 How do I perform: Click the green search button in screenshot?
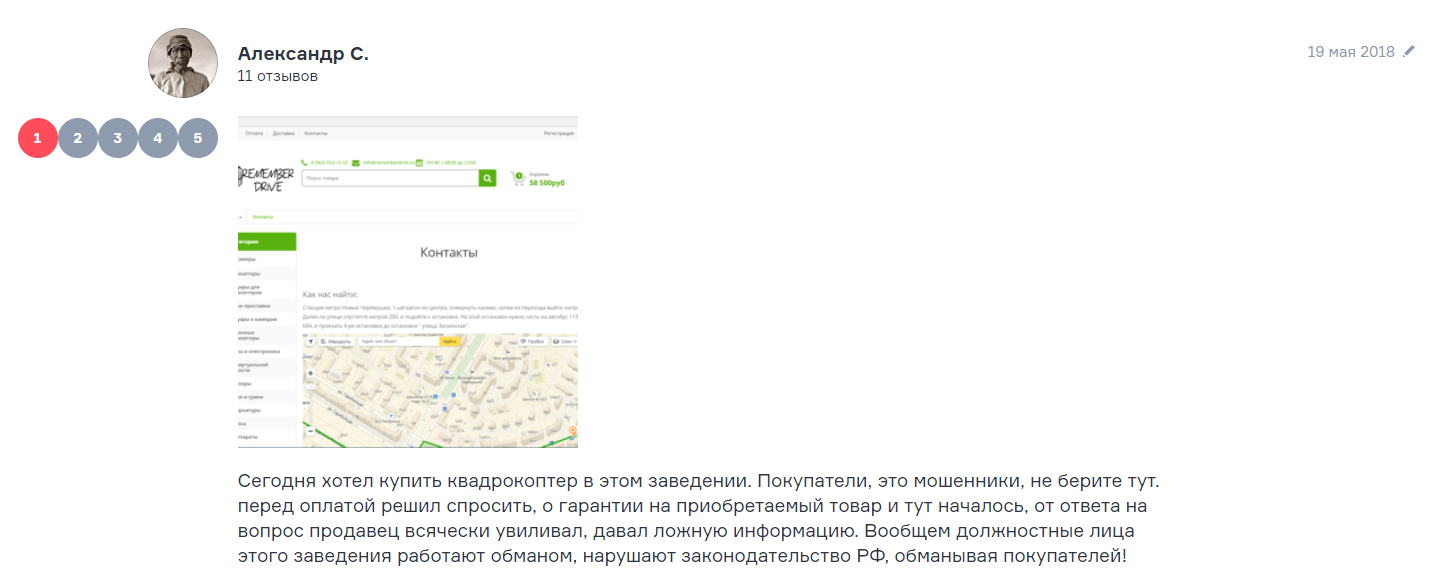click(x=487, y=178)
